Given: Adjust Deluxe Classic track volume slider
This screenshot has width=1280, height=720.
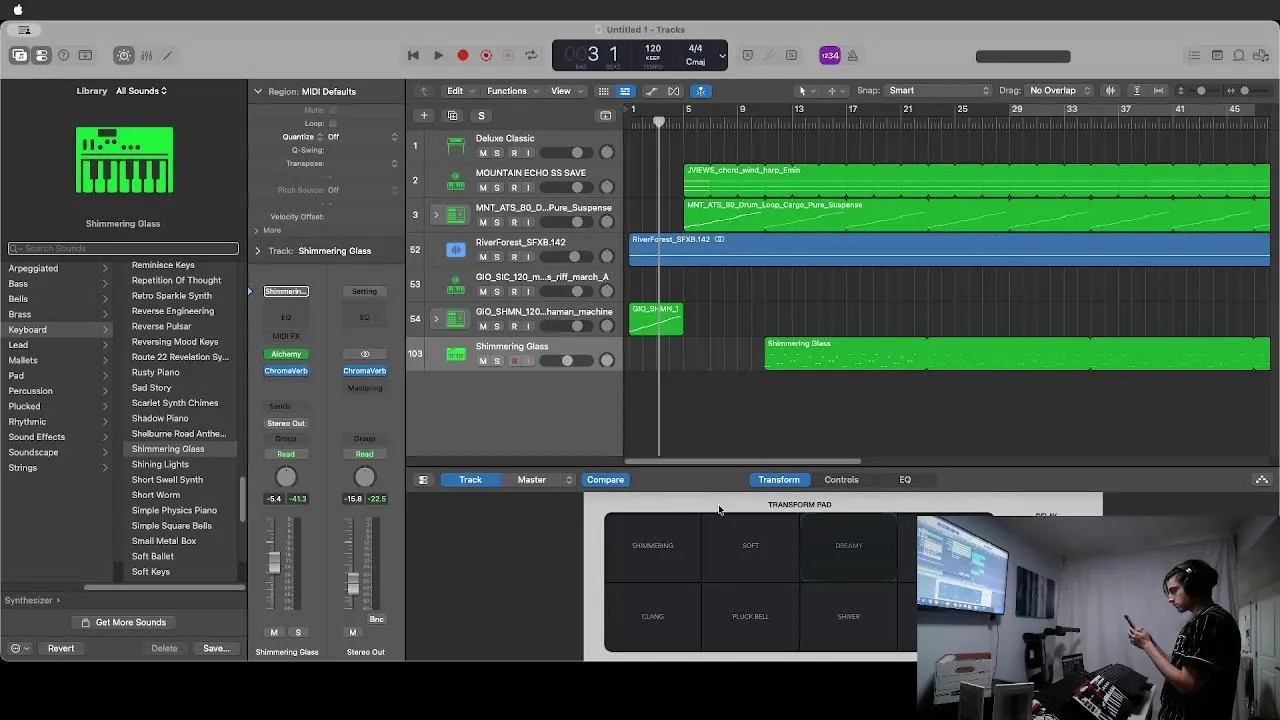Looking at the screenshot, I should (x=566, y=153).
